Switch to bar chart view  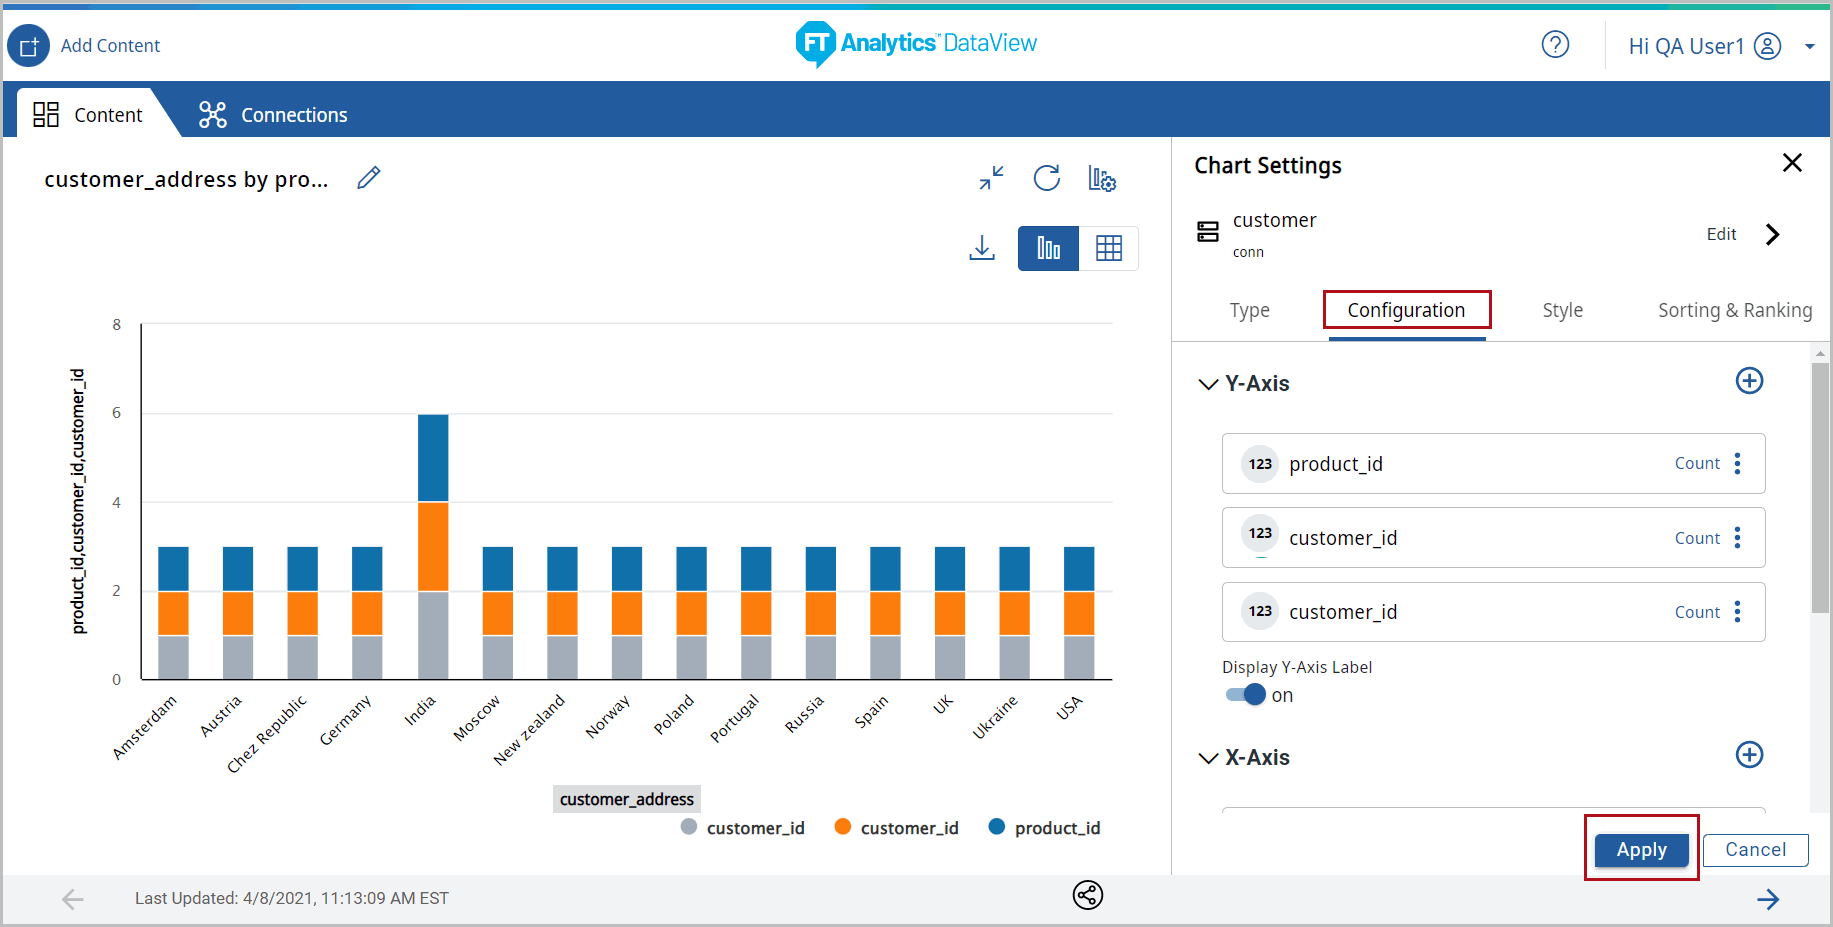[1048, 248]
